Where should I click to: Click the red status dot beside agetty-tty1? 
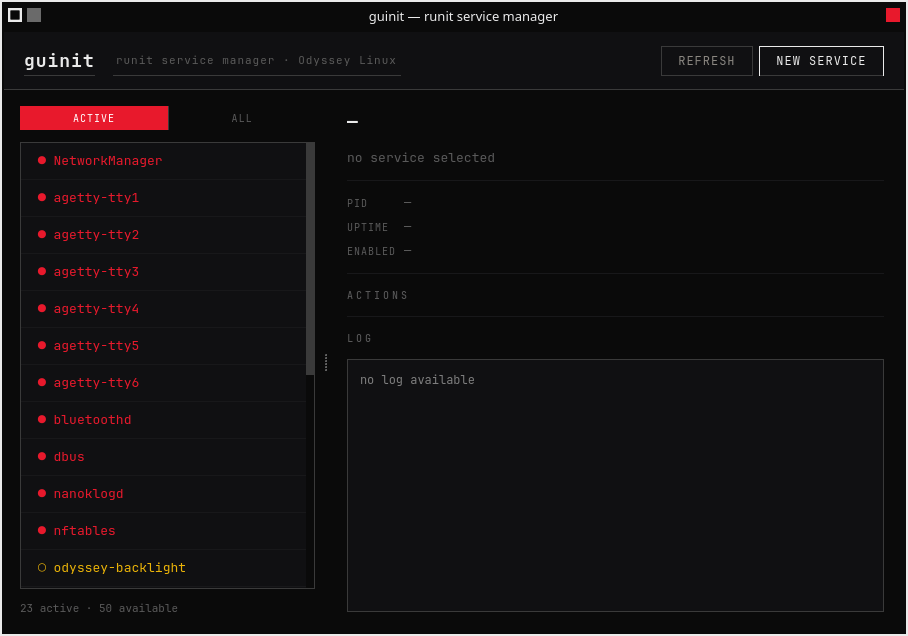[42, 198]
